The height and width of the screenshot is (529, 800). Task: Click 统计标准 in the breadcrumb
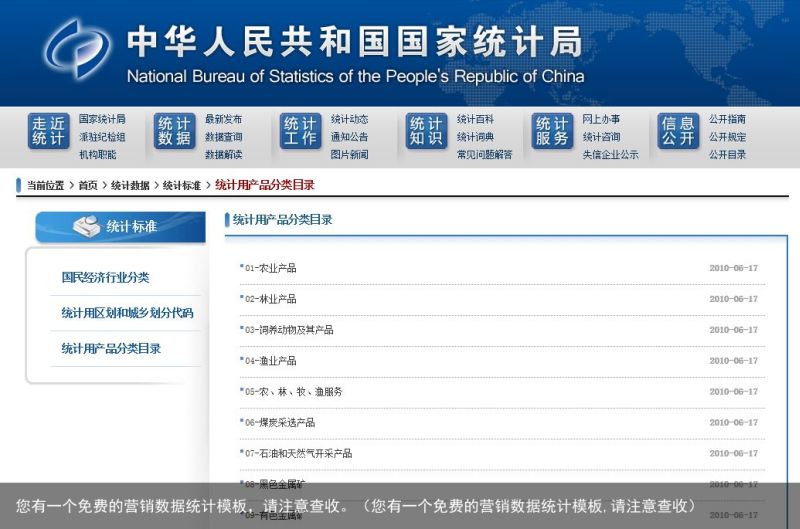pyautogui.click(x=182, y=185)
